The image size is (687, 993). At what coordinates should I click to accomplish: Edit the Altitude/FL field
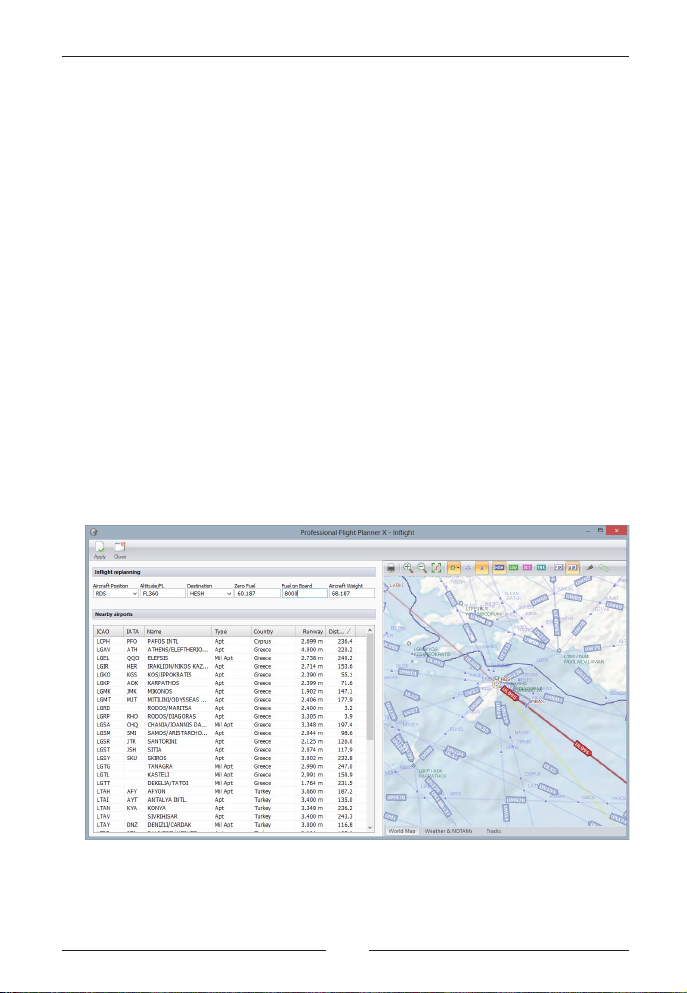[163, 594]
